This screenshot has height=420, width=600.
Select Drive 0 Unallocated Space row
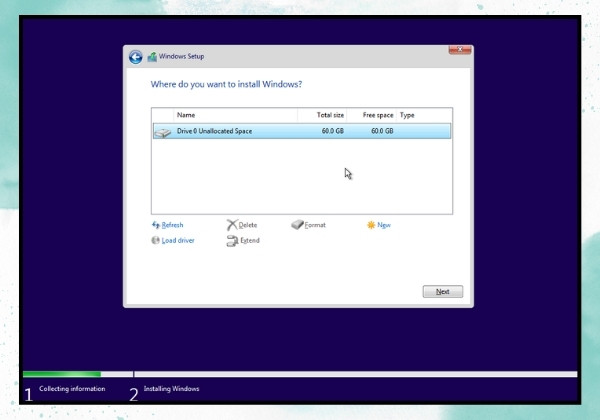(302, 131)
